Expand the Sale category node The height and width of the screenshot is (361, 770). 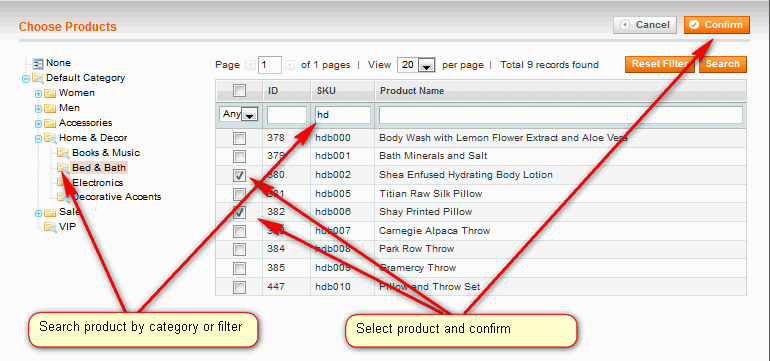[x=38, y=214]
